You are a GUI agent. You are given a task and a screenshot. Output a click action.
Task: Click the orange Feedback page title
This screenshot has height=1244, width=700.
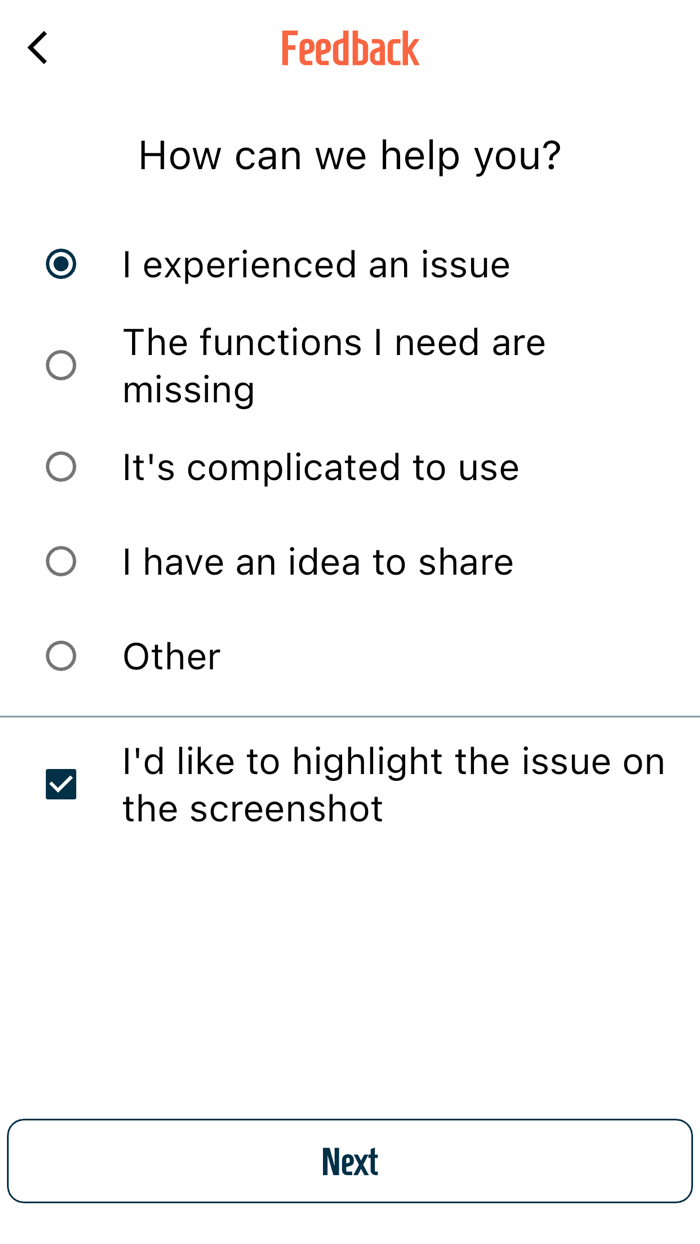[x=350, y=49]
